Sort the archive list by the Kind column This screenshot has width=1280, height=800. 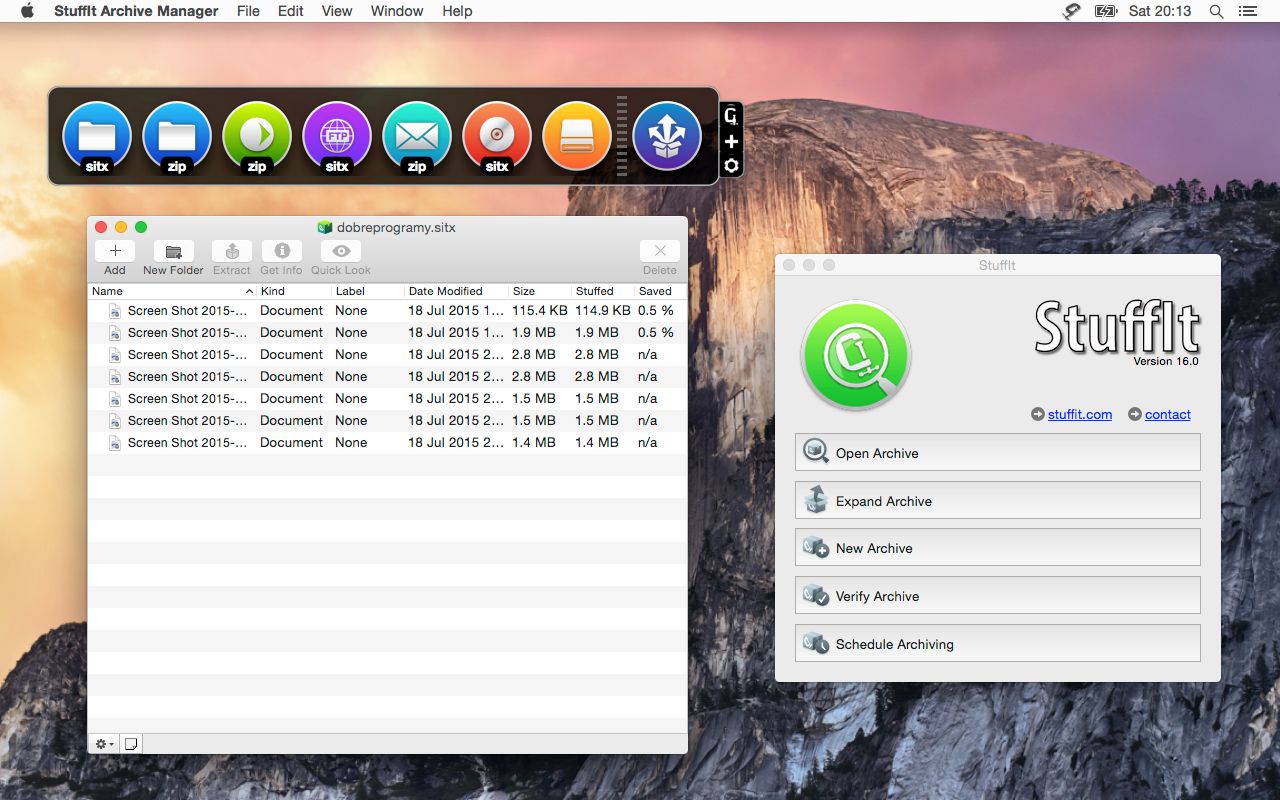point(293,291)
